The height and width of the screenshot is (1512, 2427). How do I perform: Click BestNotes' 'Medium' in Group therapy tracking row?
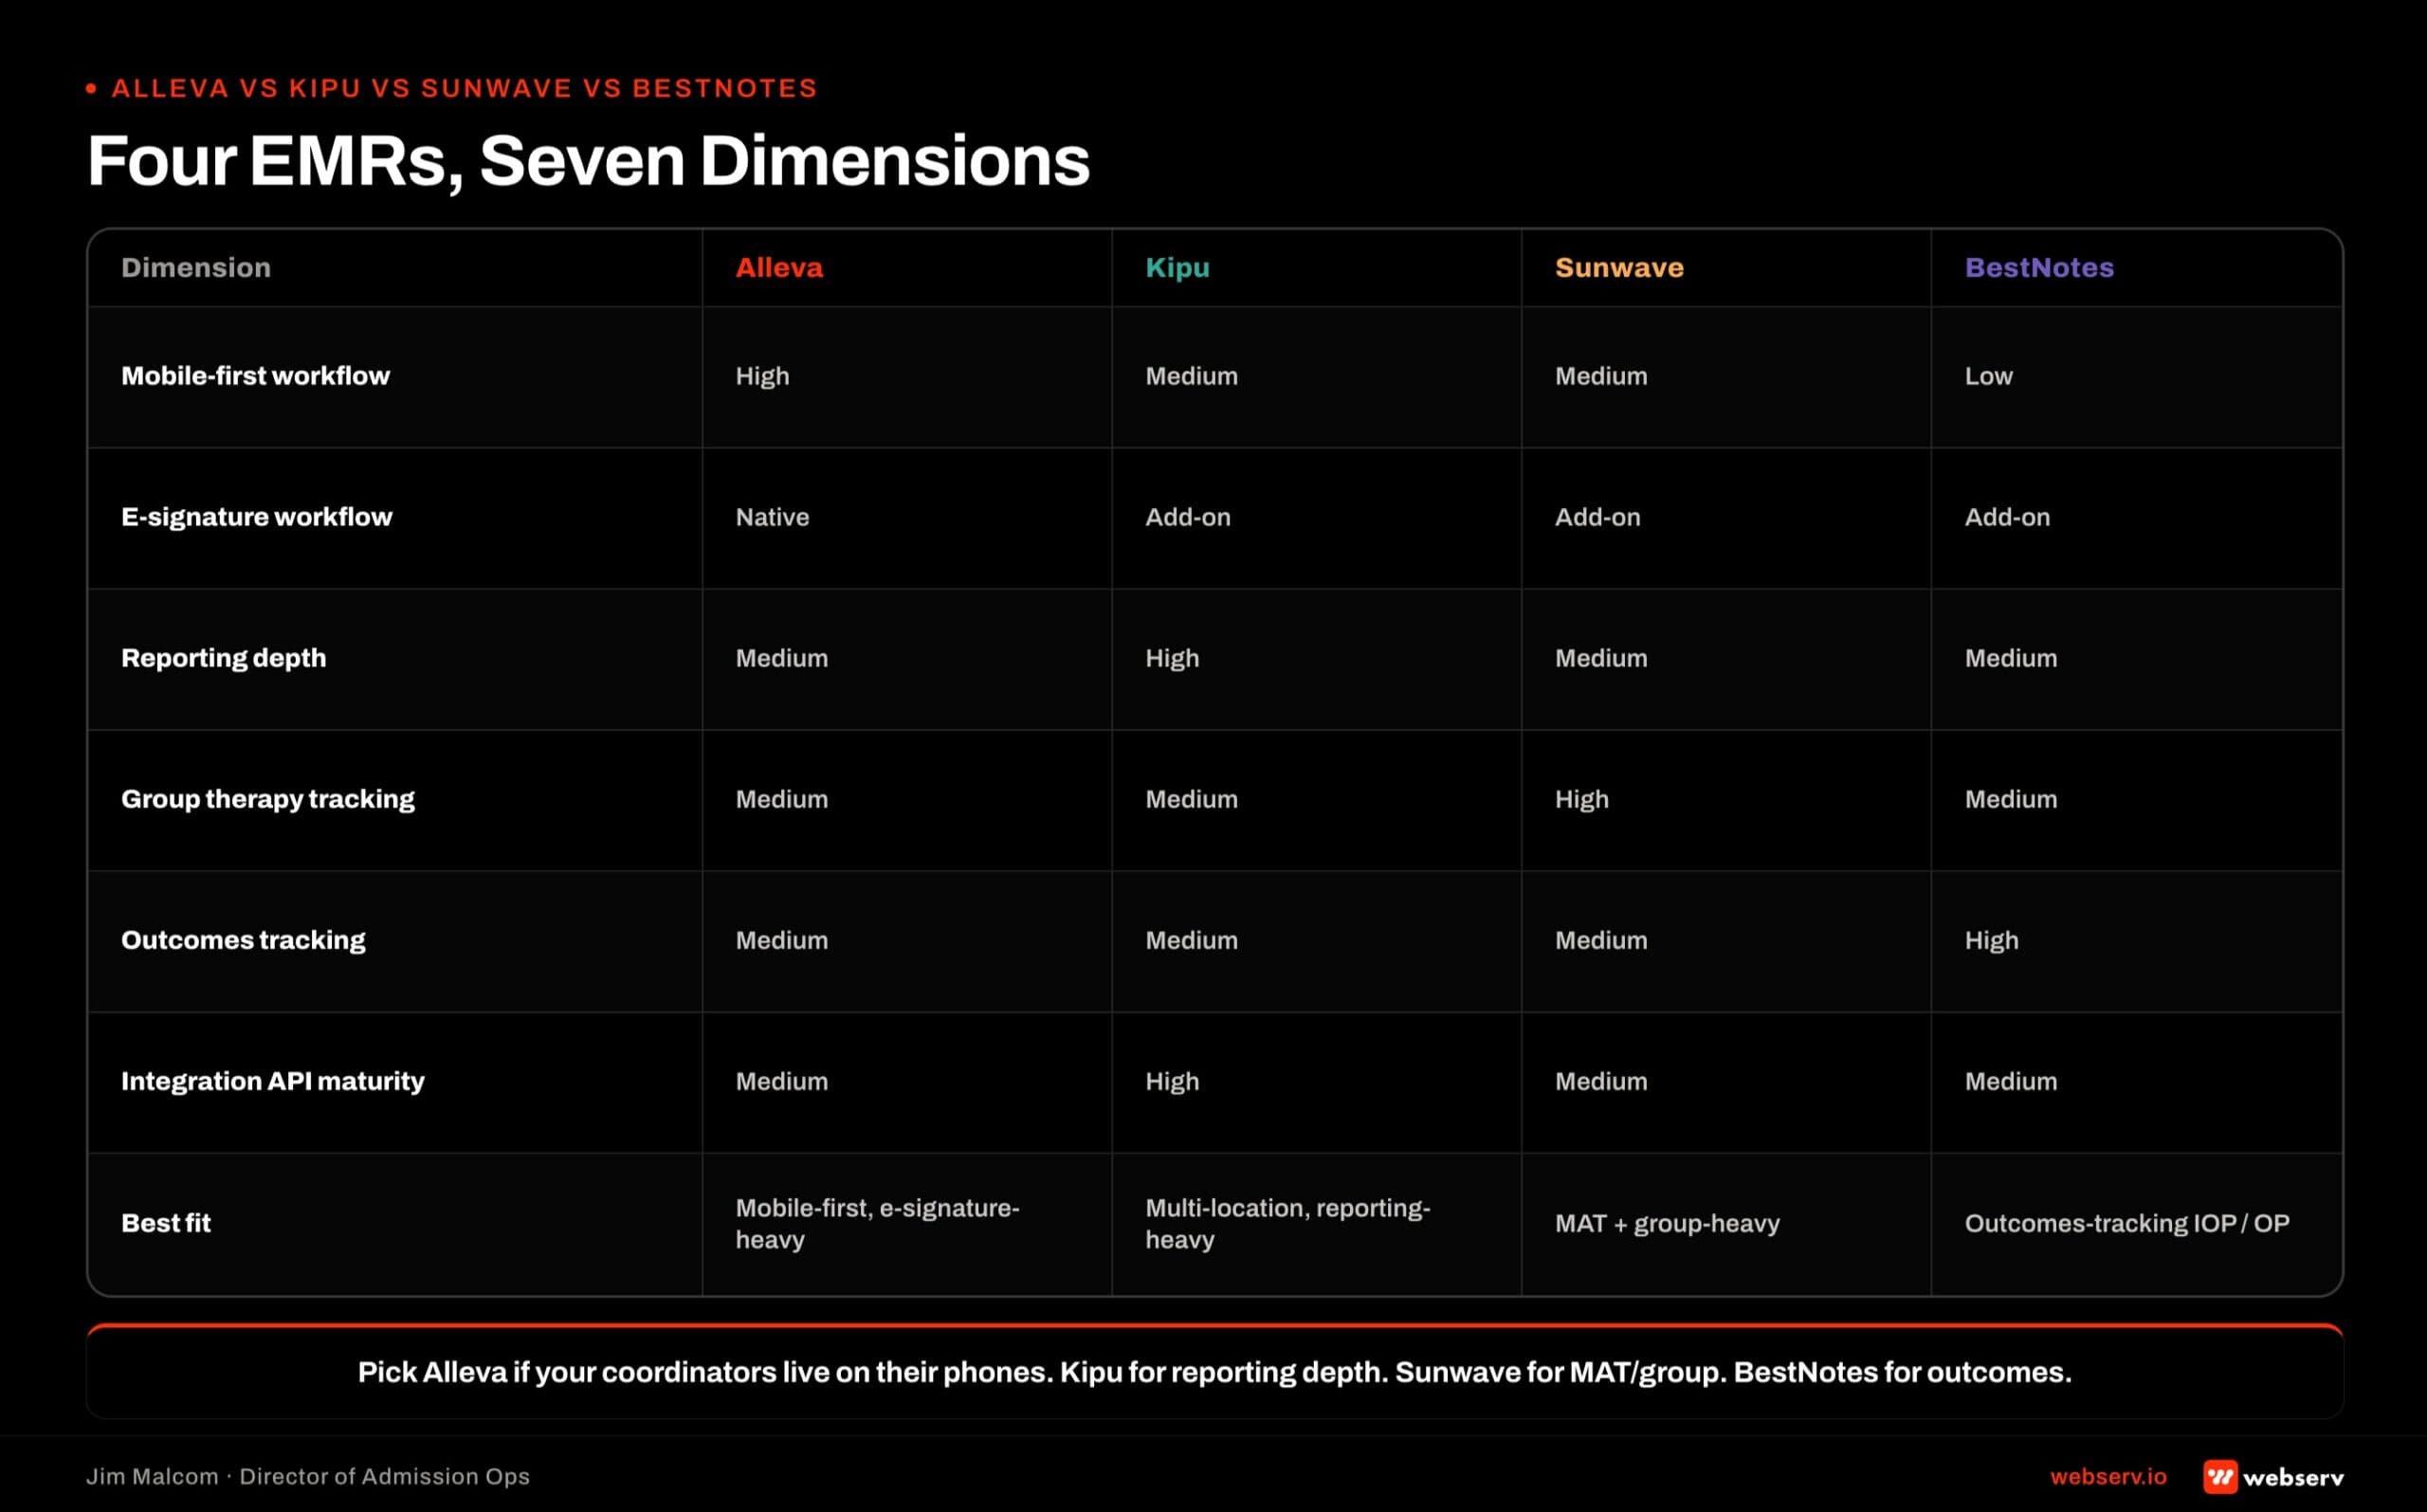pyautogui.click(x=2011, y=799)
